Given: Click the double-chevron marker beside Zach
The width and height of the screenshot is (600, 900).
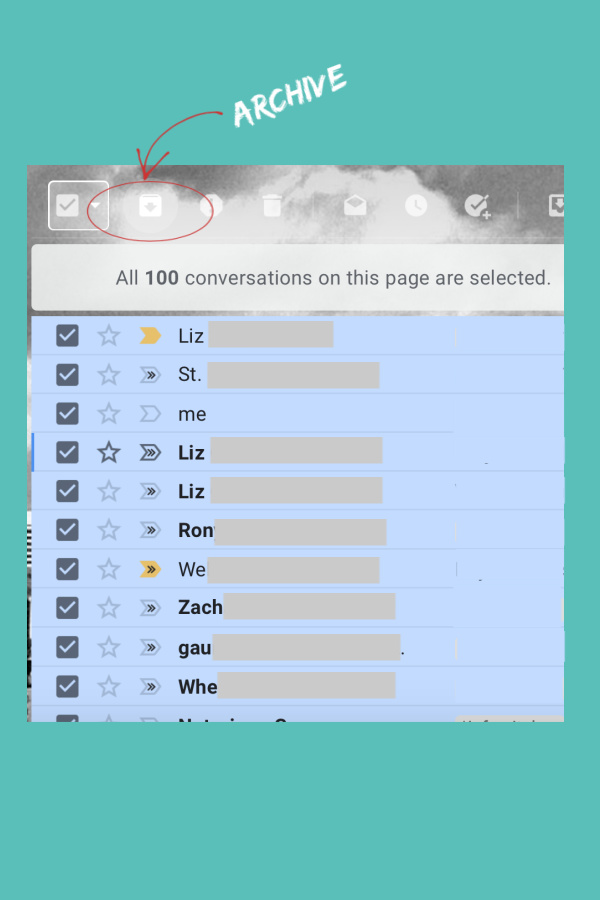Looking at the screenshot, I should (150, 607).
